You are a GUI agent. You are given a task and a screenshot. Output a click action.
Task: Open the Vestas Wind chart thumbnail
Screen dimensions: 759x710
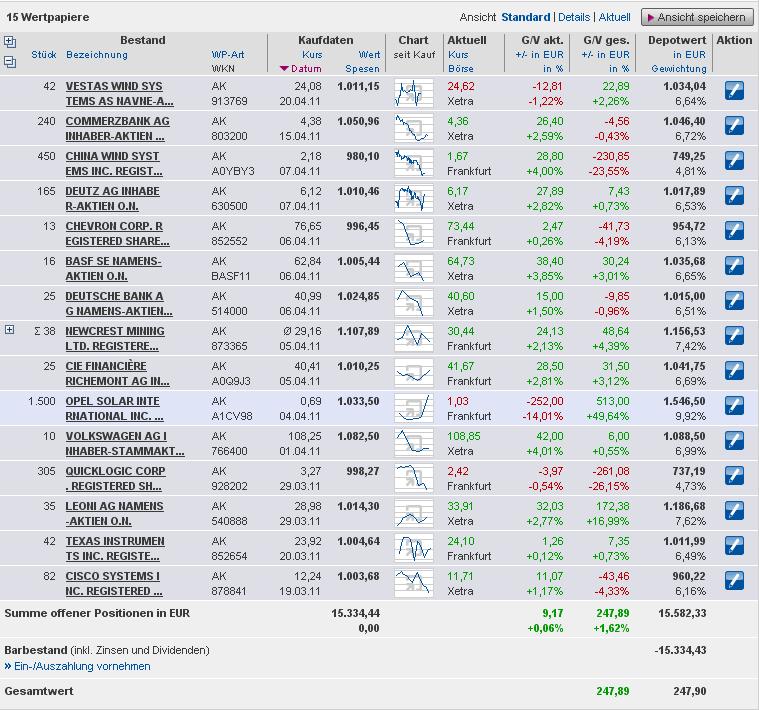point(413,93)
